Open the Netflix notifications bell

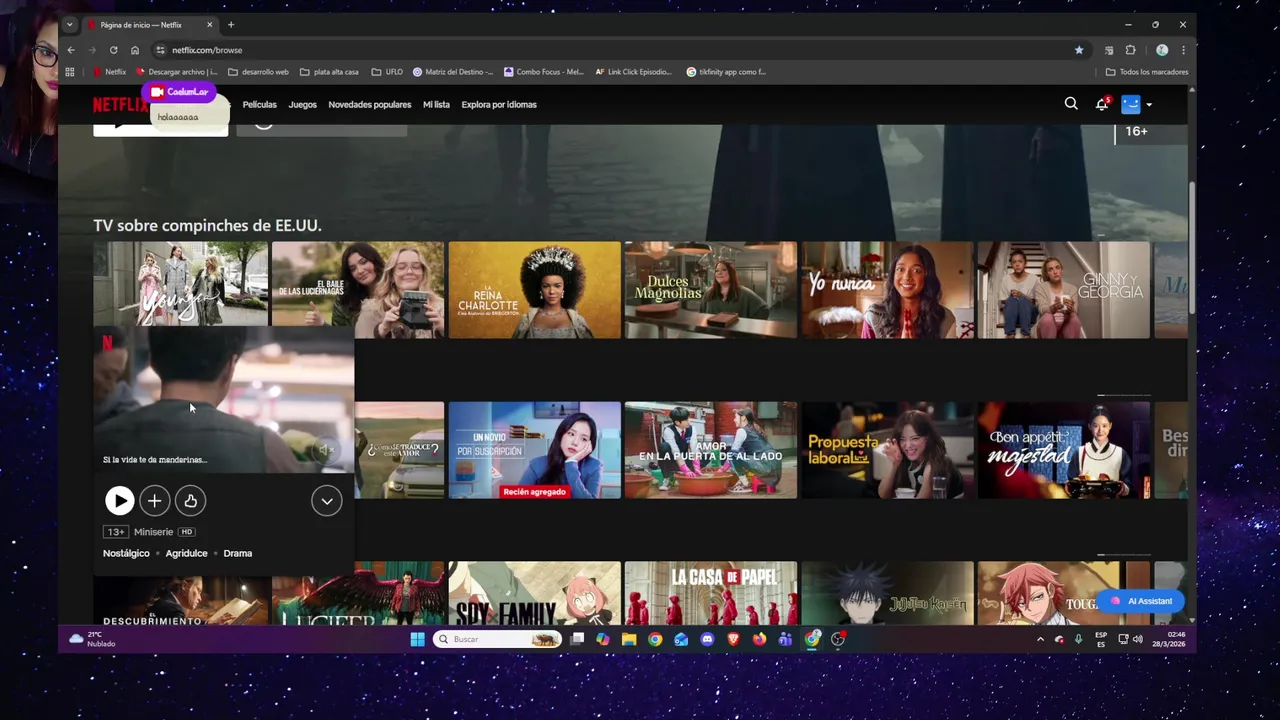pyautogui.click(x=1102, y=104)
